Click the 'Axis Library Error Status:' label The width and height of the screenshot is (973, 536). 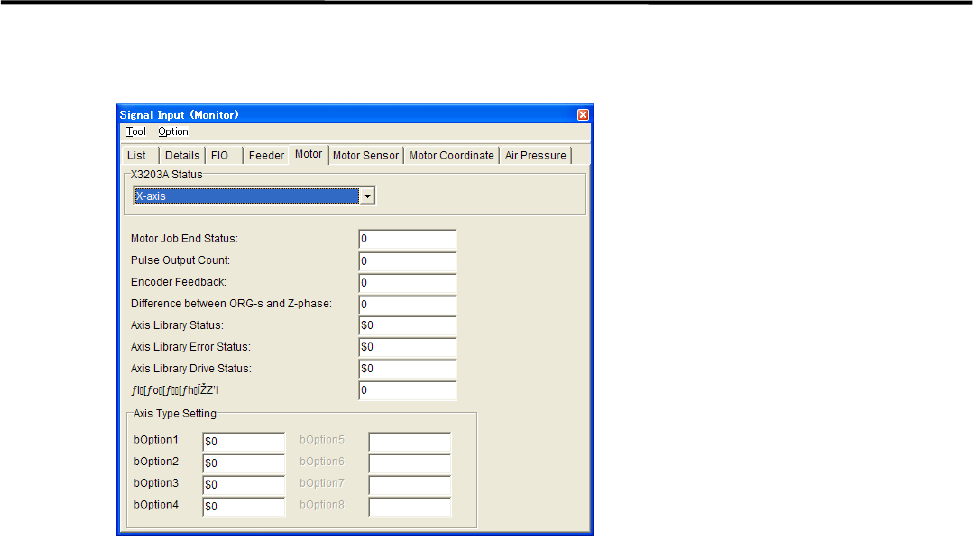click(x=191, y=347)
